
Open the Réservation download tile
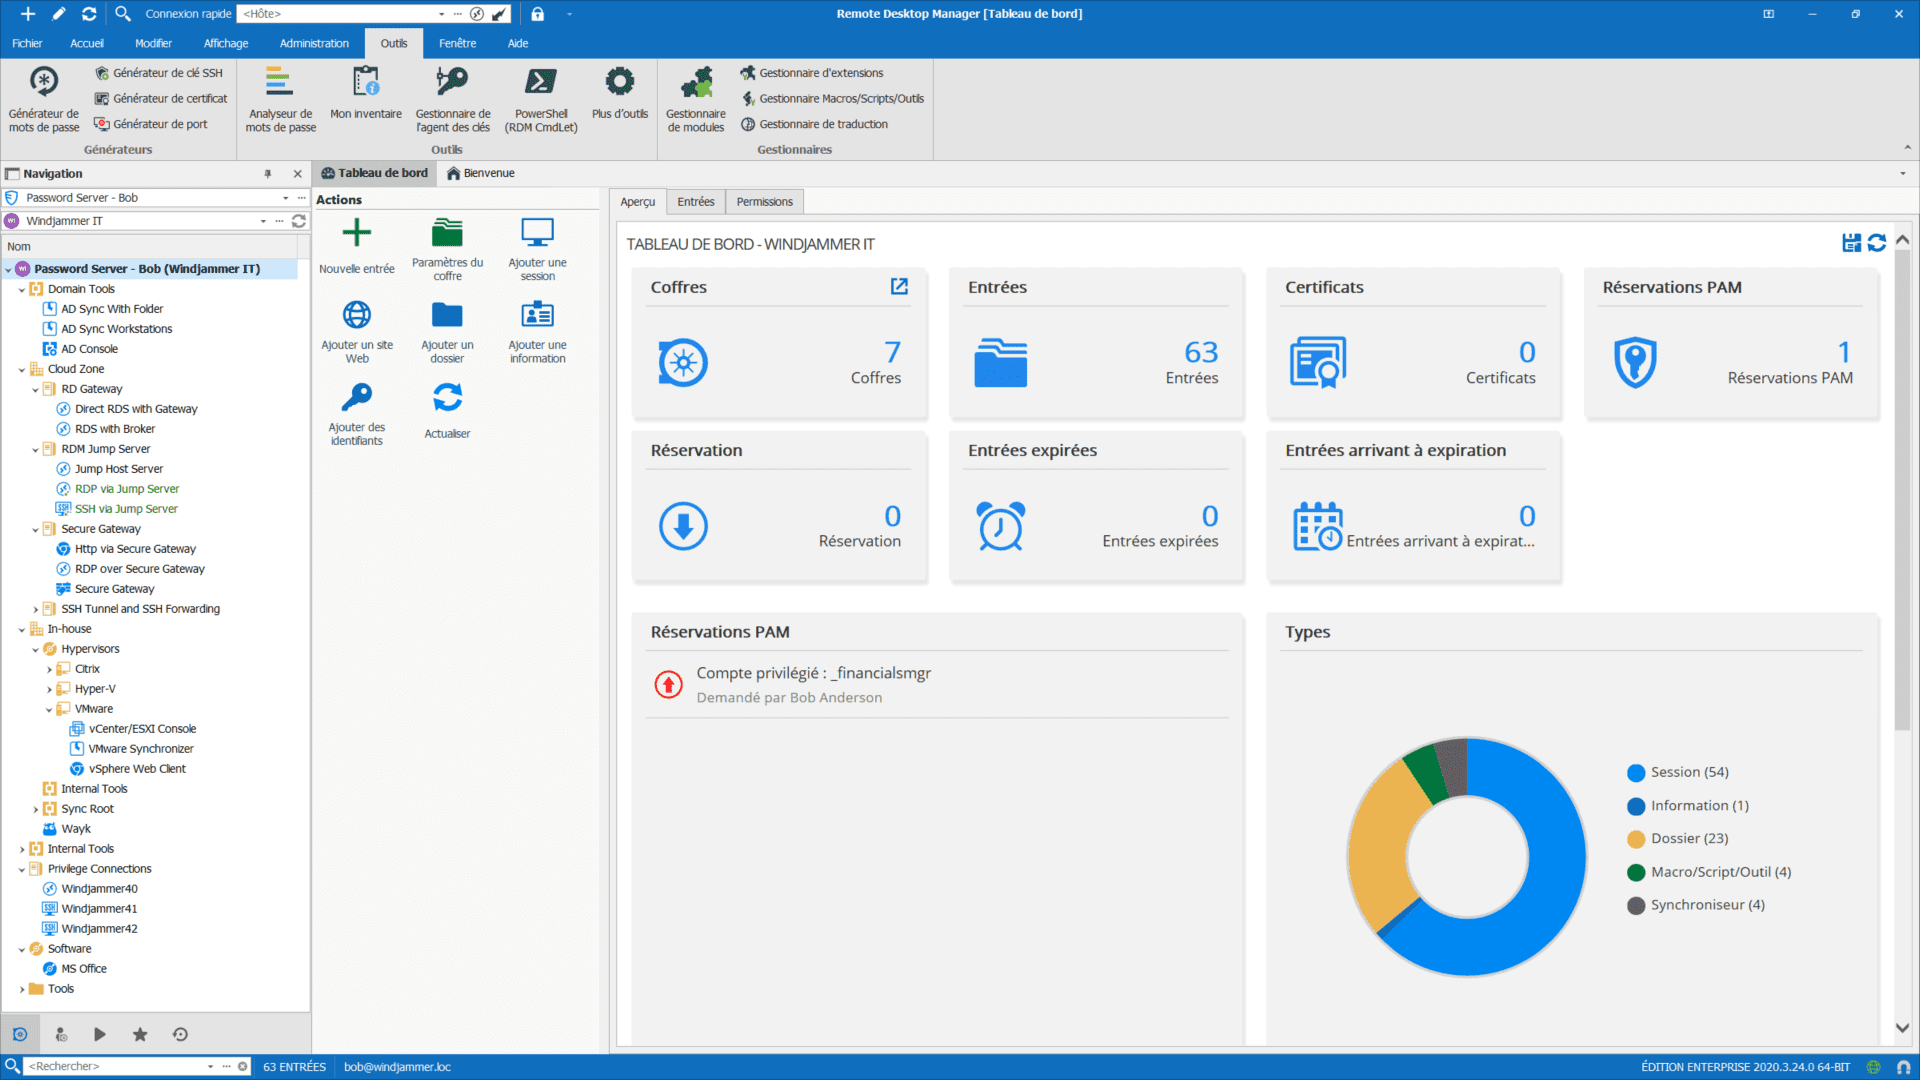tap(779, 507)
